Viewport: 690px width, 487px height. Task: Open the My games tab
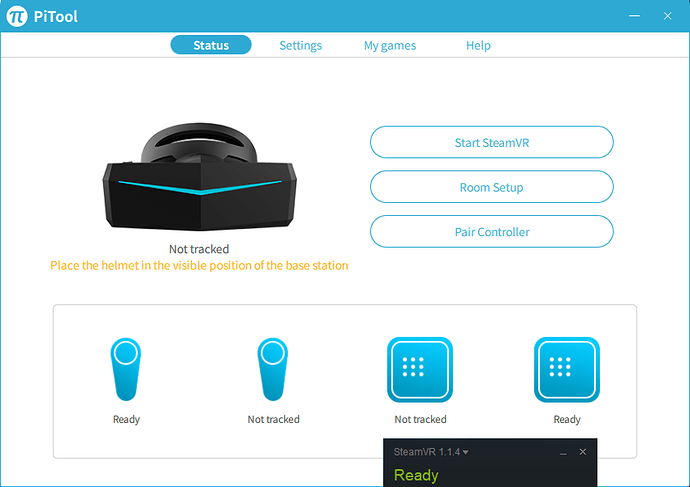(390, 45)
